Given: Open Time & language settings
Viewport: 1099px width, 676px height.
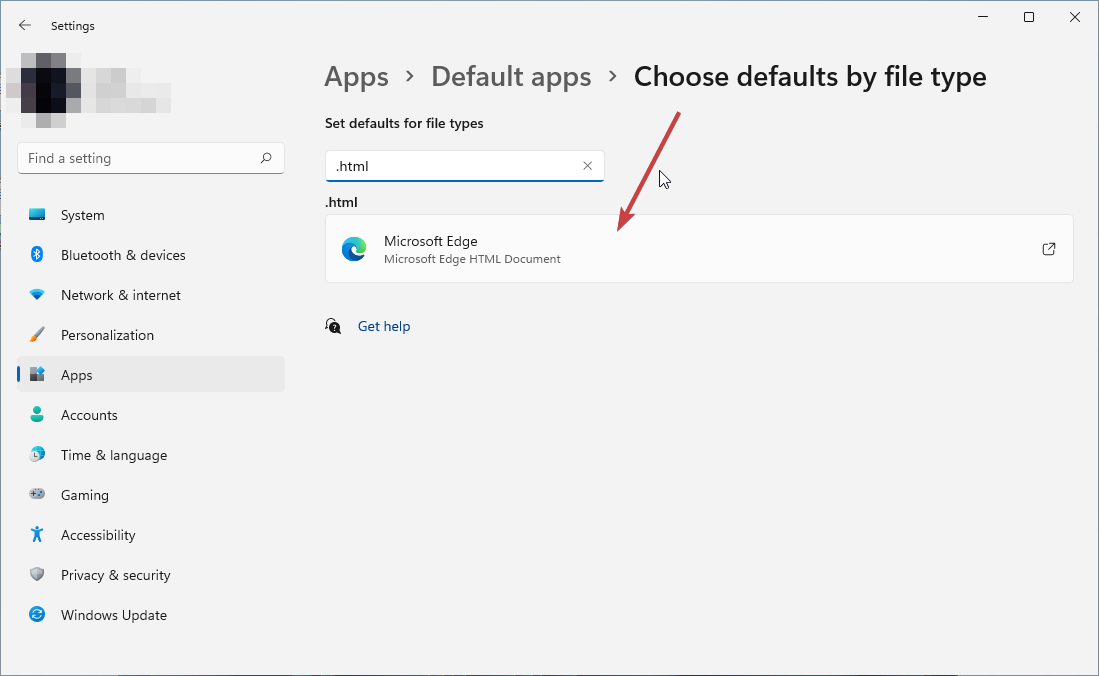Looking at the screenshot, I should (x=113, y=455).
